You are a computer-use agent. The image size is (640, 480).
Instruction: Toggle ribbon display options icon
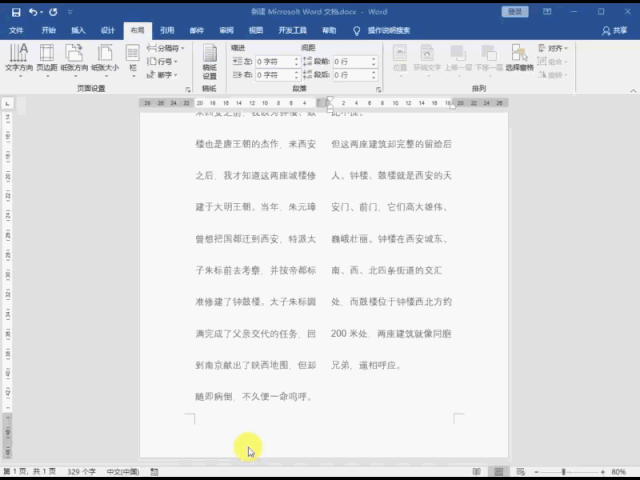[547, 12]
